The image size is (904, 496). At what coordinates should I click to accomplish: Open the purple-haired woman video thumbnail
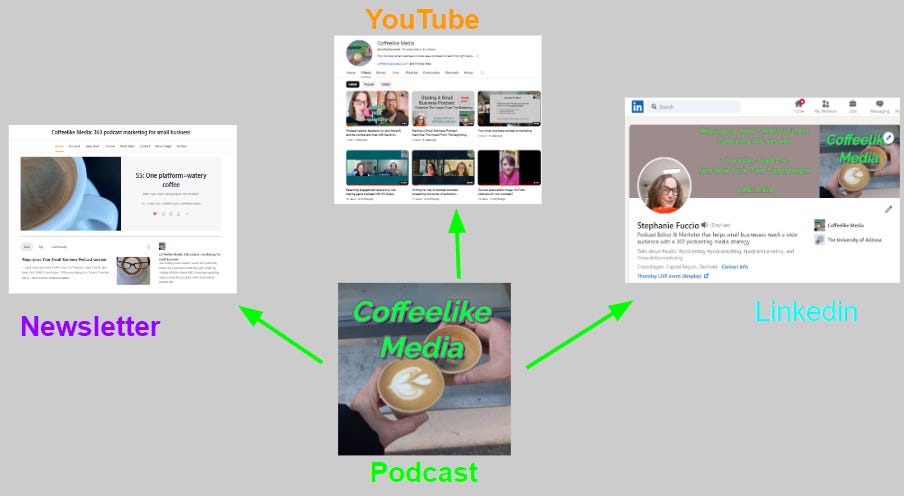click(509, 168)
